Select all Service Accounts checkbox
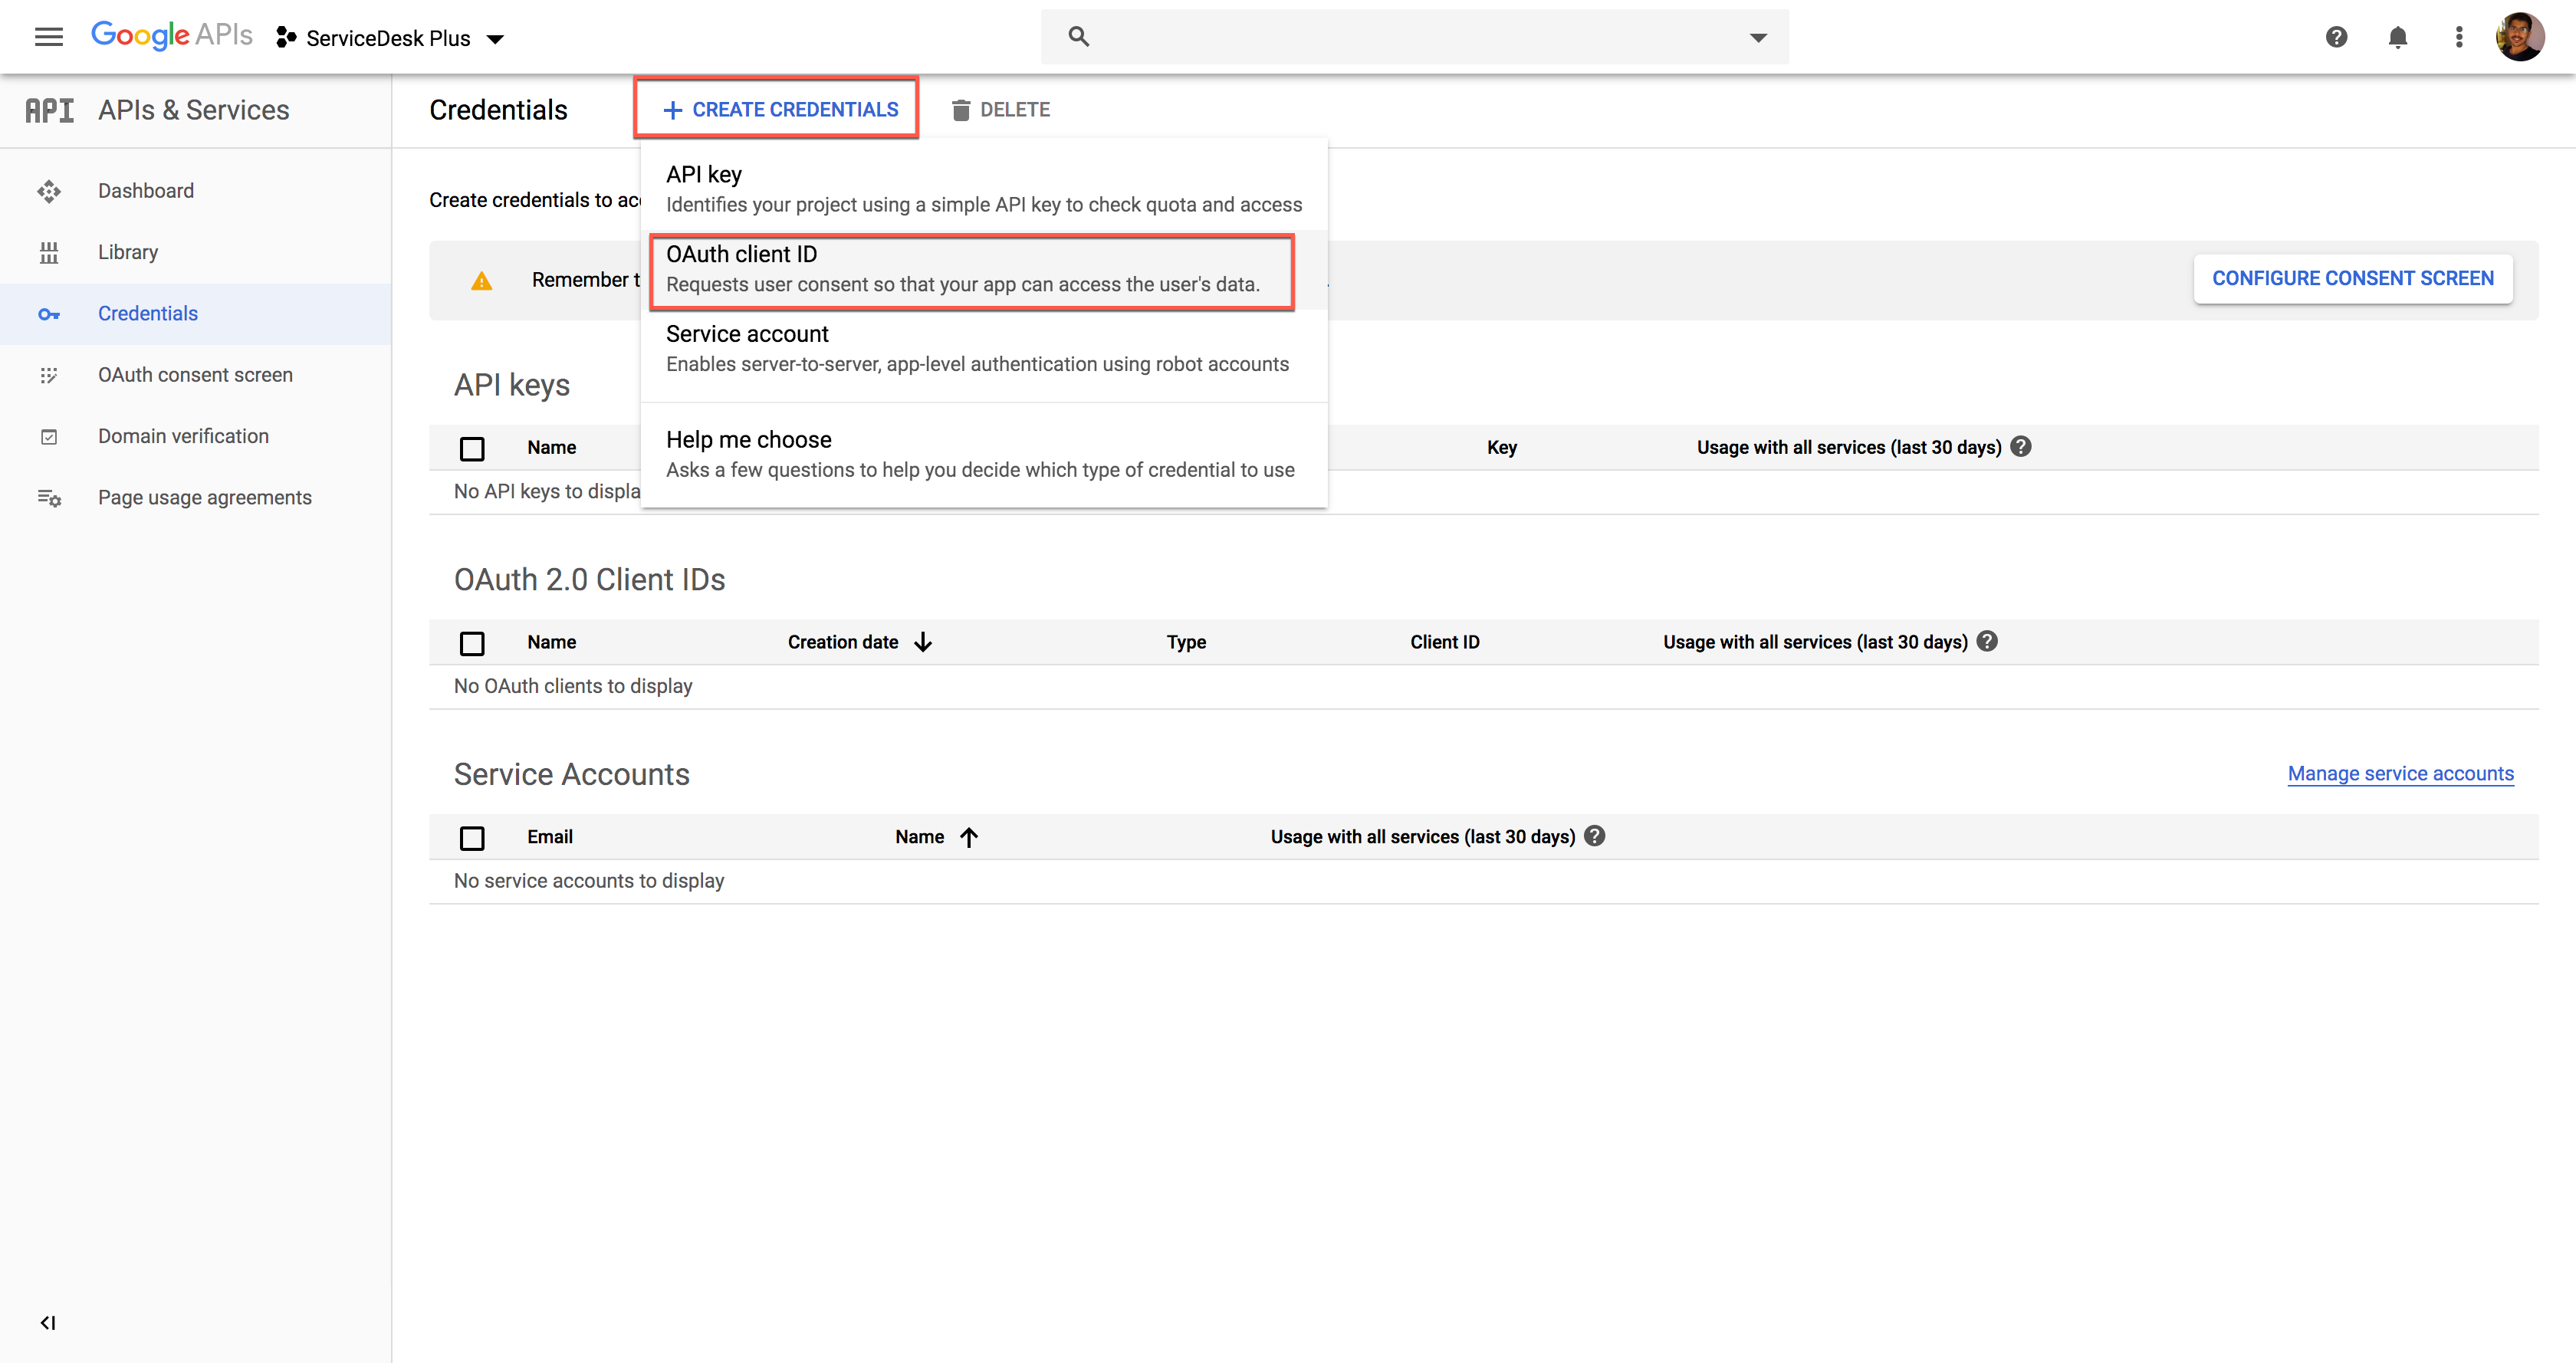This screenshot has width=2576, height=1363. (472, 838)
